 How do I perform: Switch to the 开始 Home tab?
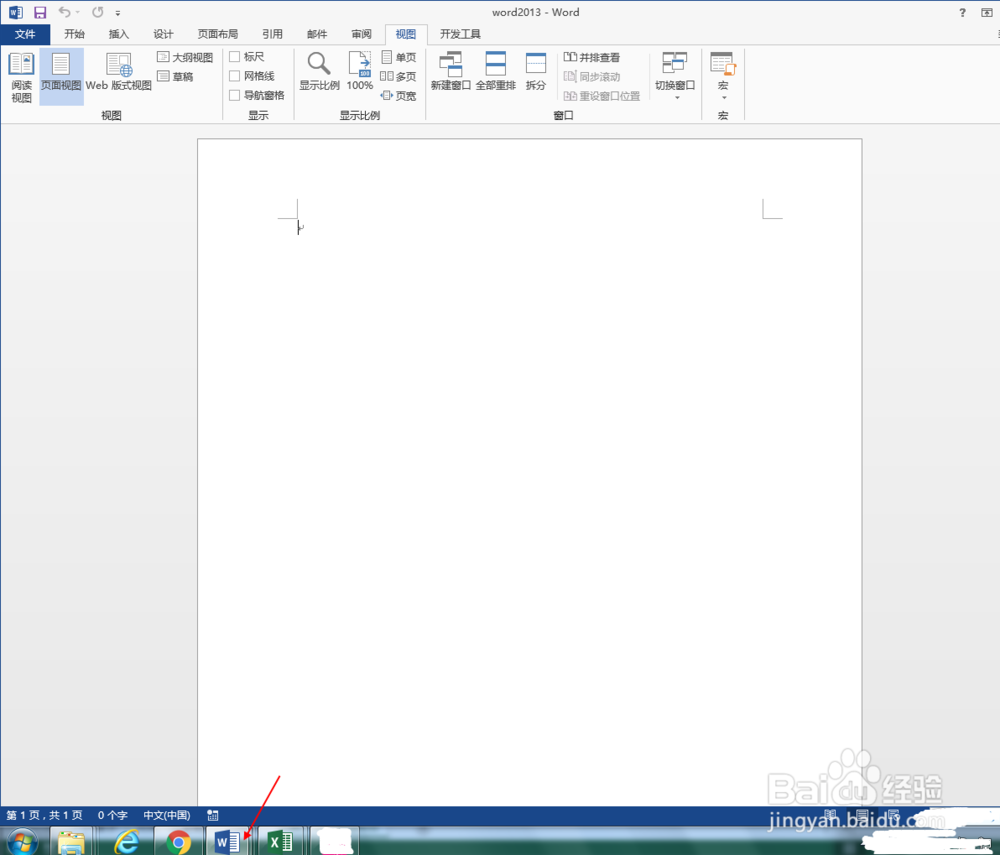[x=74, y=34]
